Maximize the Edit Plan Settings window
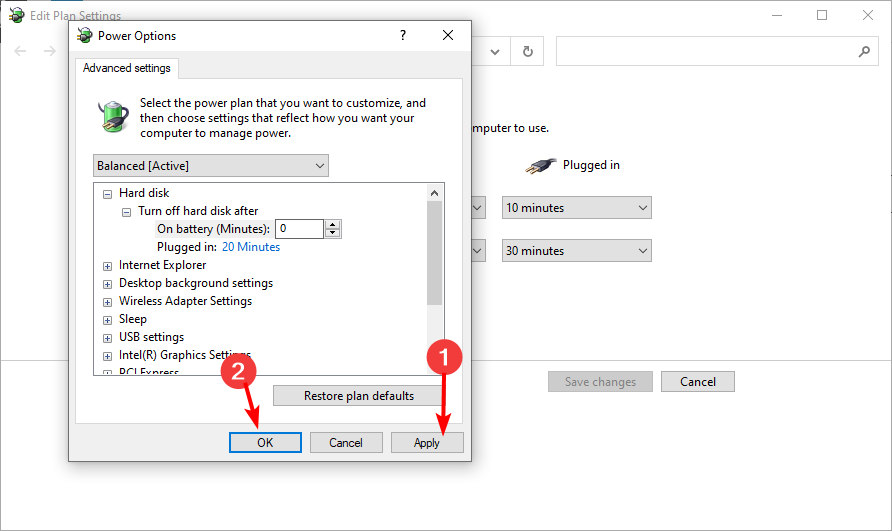 point(822,15)
